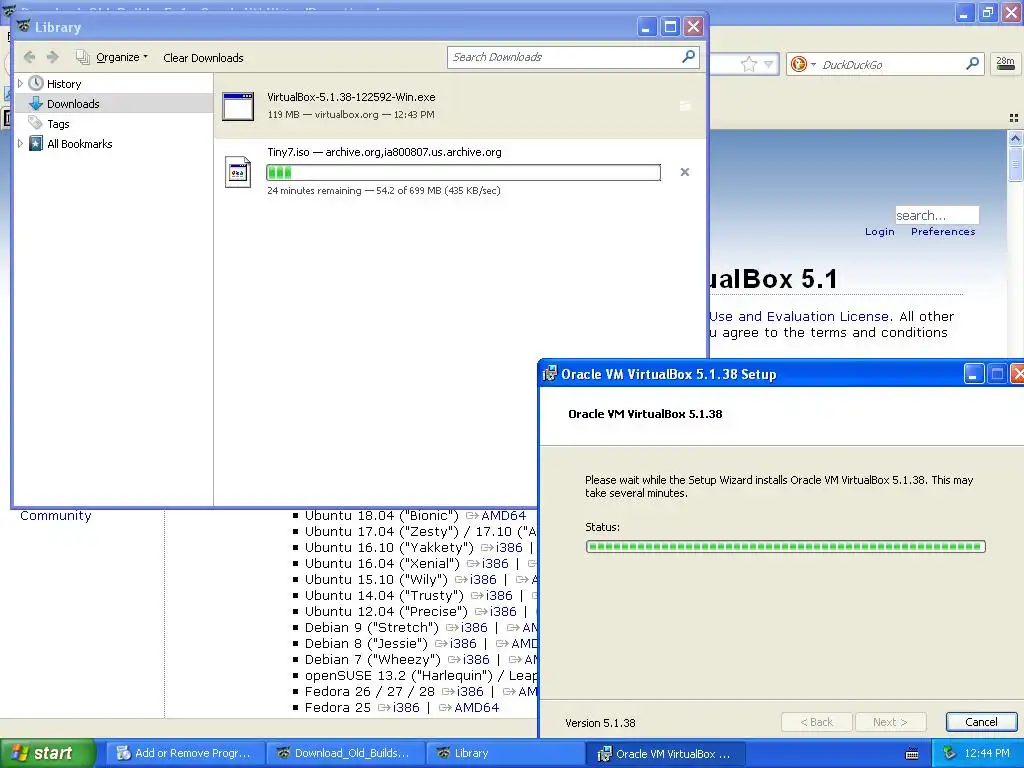Click VirtualBox setup installation progress bar
The width and height of the screenshot is (1024, 768).
click(786, 547)
